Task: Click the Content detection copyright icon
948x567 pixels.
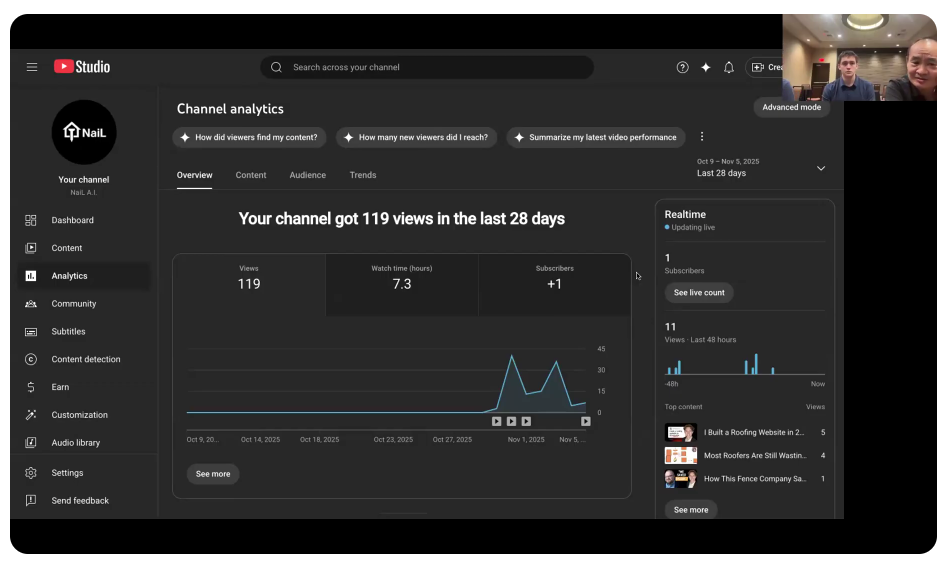Action: tap(31, 359)
